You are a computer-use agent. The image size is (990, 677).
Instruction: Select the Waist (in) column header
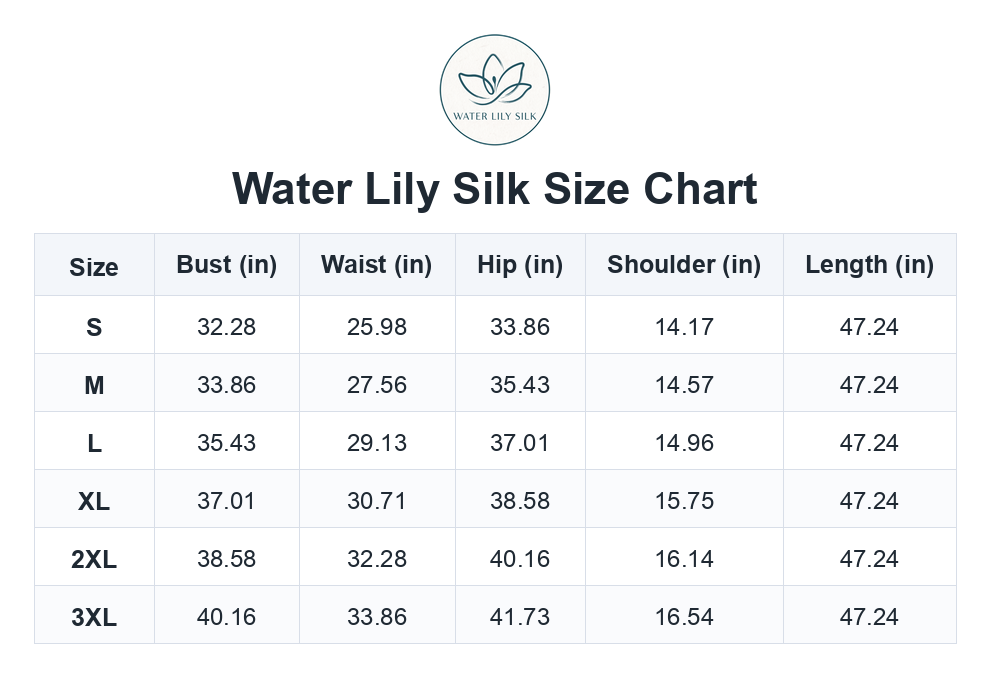(x=377, y=265)
